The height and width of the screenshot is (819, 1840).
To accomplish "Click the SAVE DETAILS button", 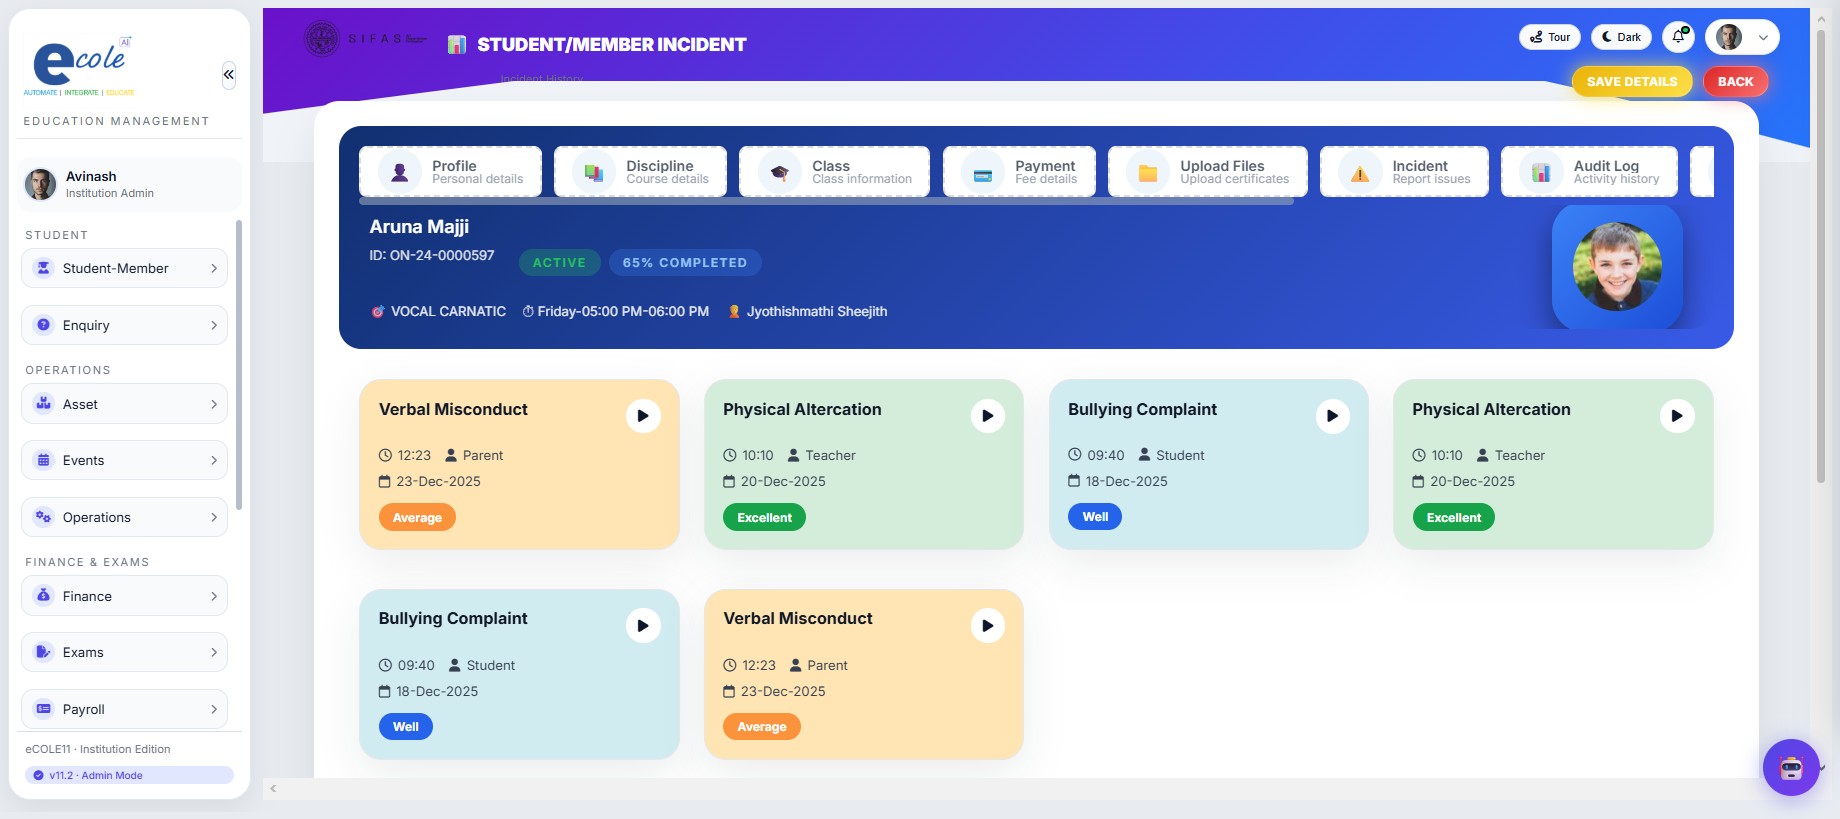I will pyautogui.click(x=1632, y=82).
